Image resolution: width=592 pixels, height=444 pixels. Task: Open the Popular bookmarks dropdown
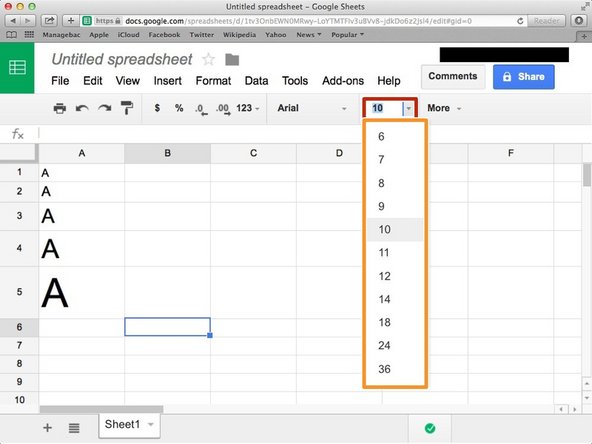click(347, 35)
